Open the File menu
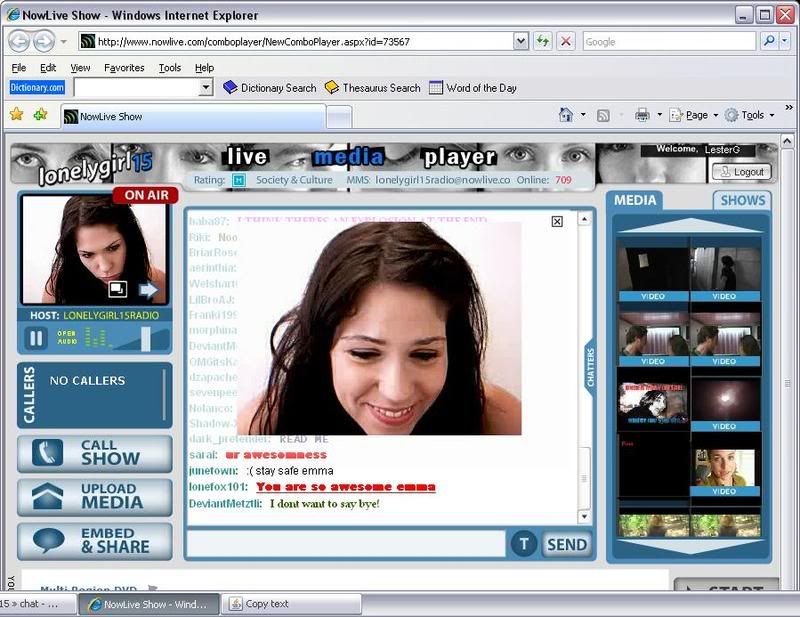This screenshot has height=617, width=800. [18, 67]
